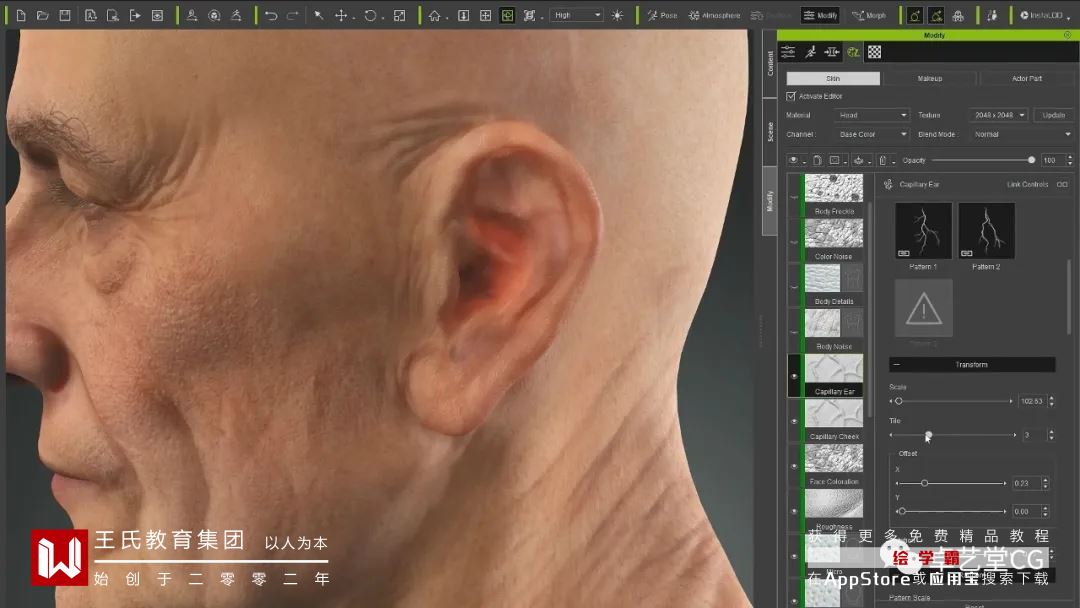Open the Material dropdown showing Head
Viewport: 1080px width, 608px height.
click(x=872, y=115)
